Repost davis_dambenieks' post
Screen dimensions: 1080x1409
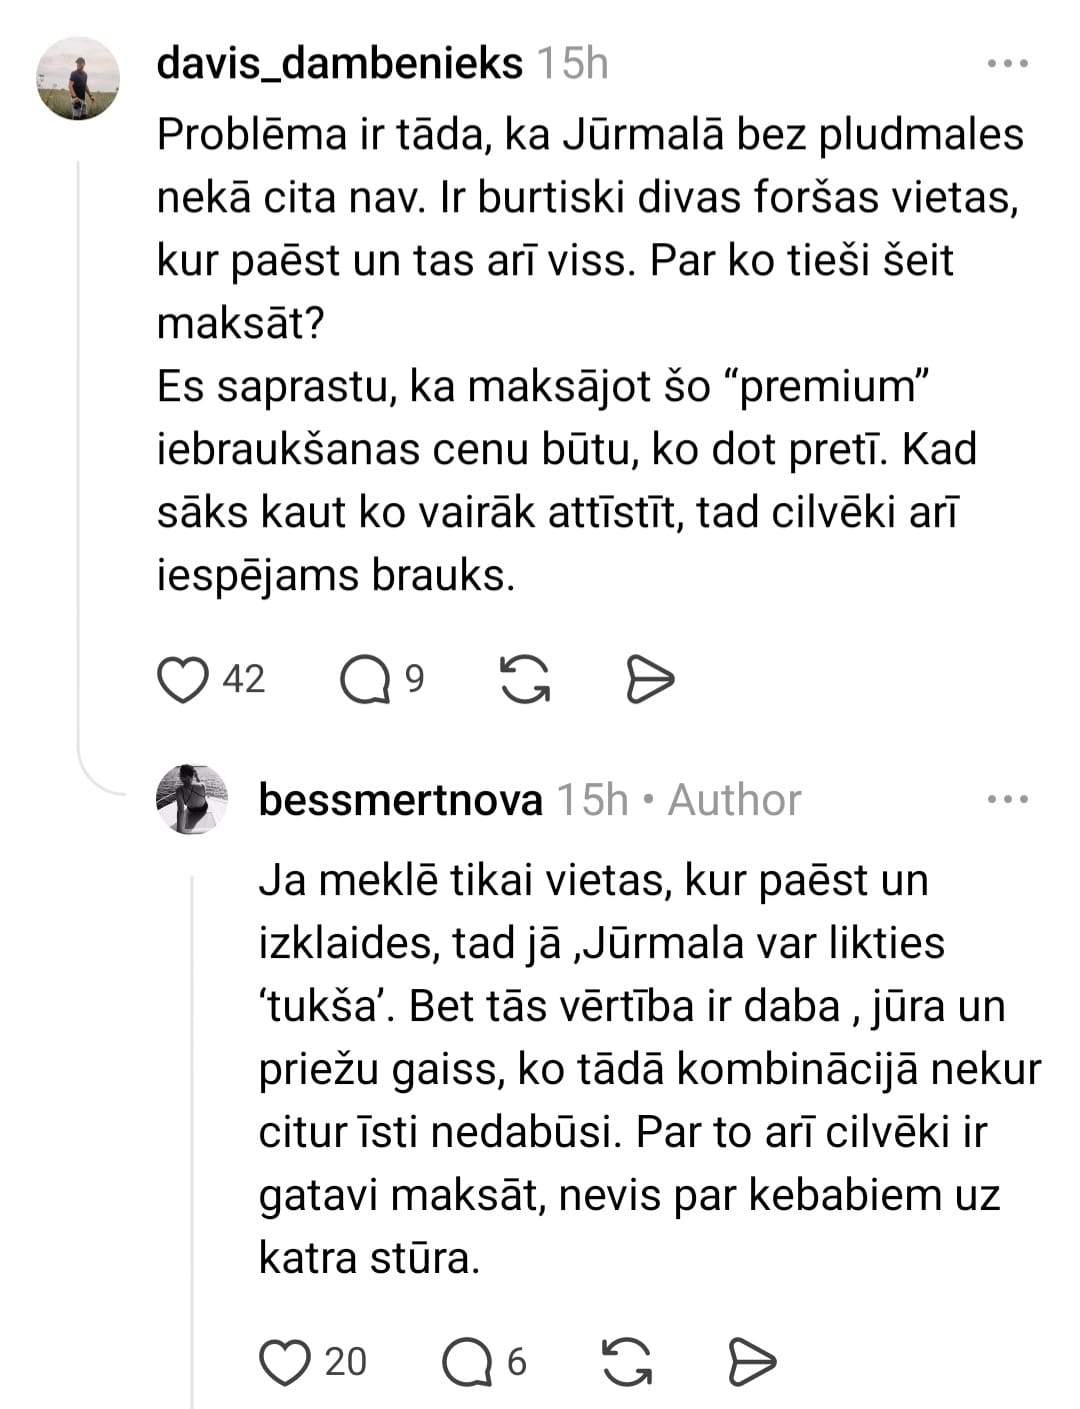point(525,680)
